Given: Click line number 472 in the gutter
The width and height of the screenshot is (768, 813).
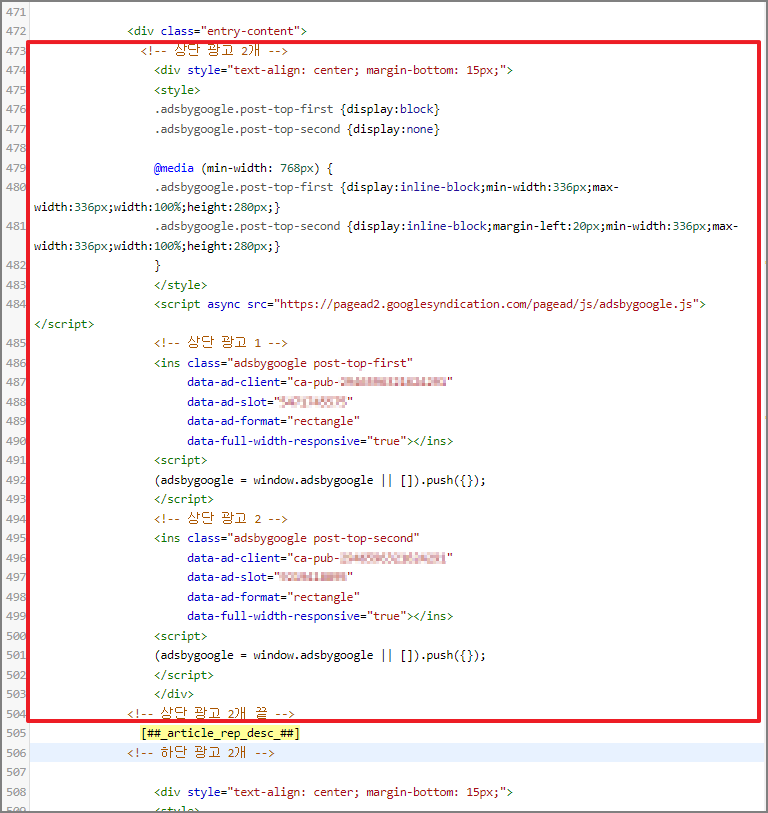Looking at the screenshot, I should [16, 31].
